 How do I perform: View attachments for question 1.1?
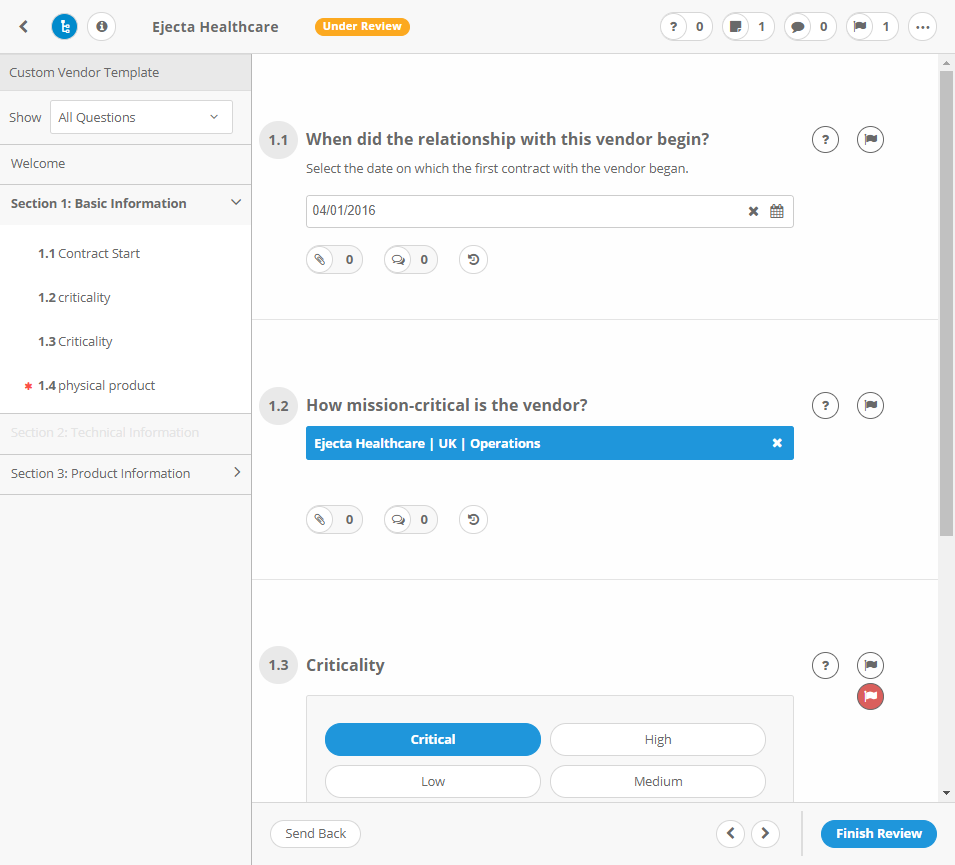point(334,259)
